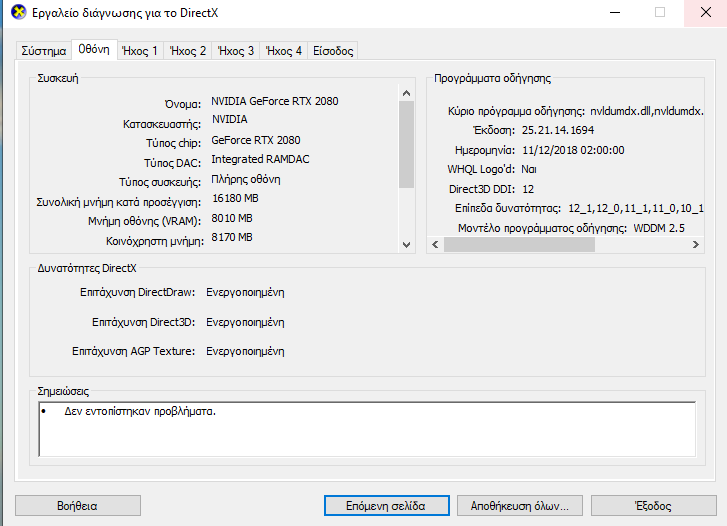Go to the Ήχος 3 tab
Screen dimensions: 727x526
click(x=236, y=51)
